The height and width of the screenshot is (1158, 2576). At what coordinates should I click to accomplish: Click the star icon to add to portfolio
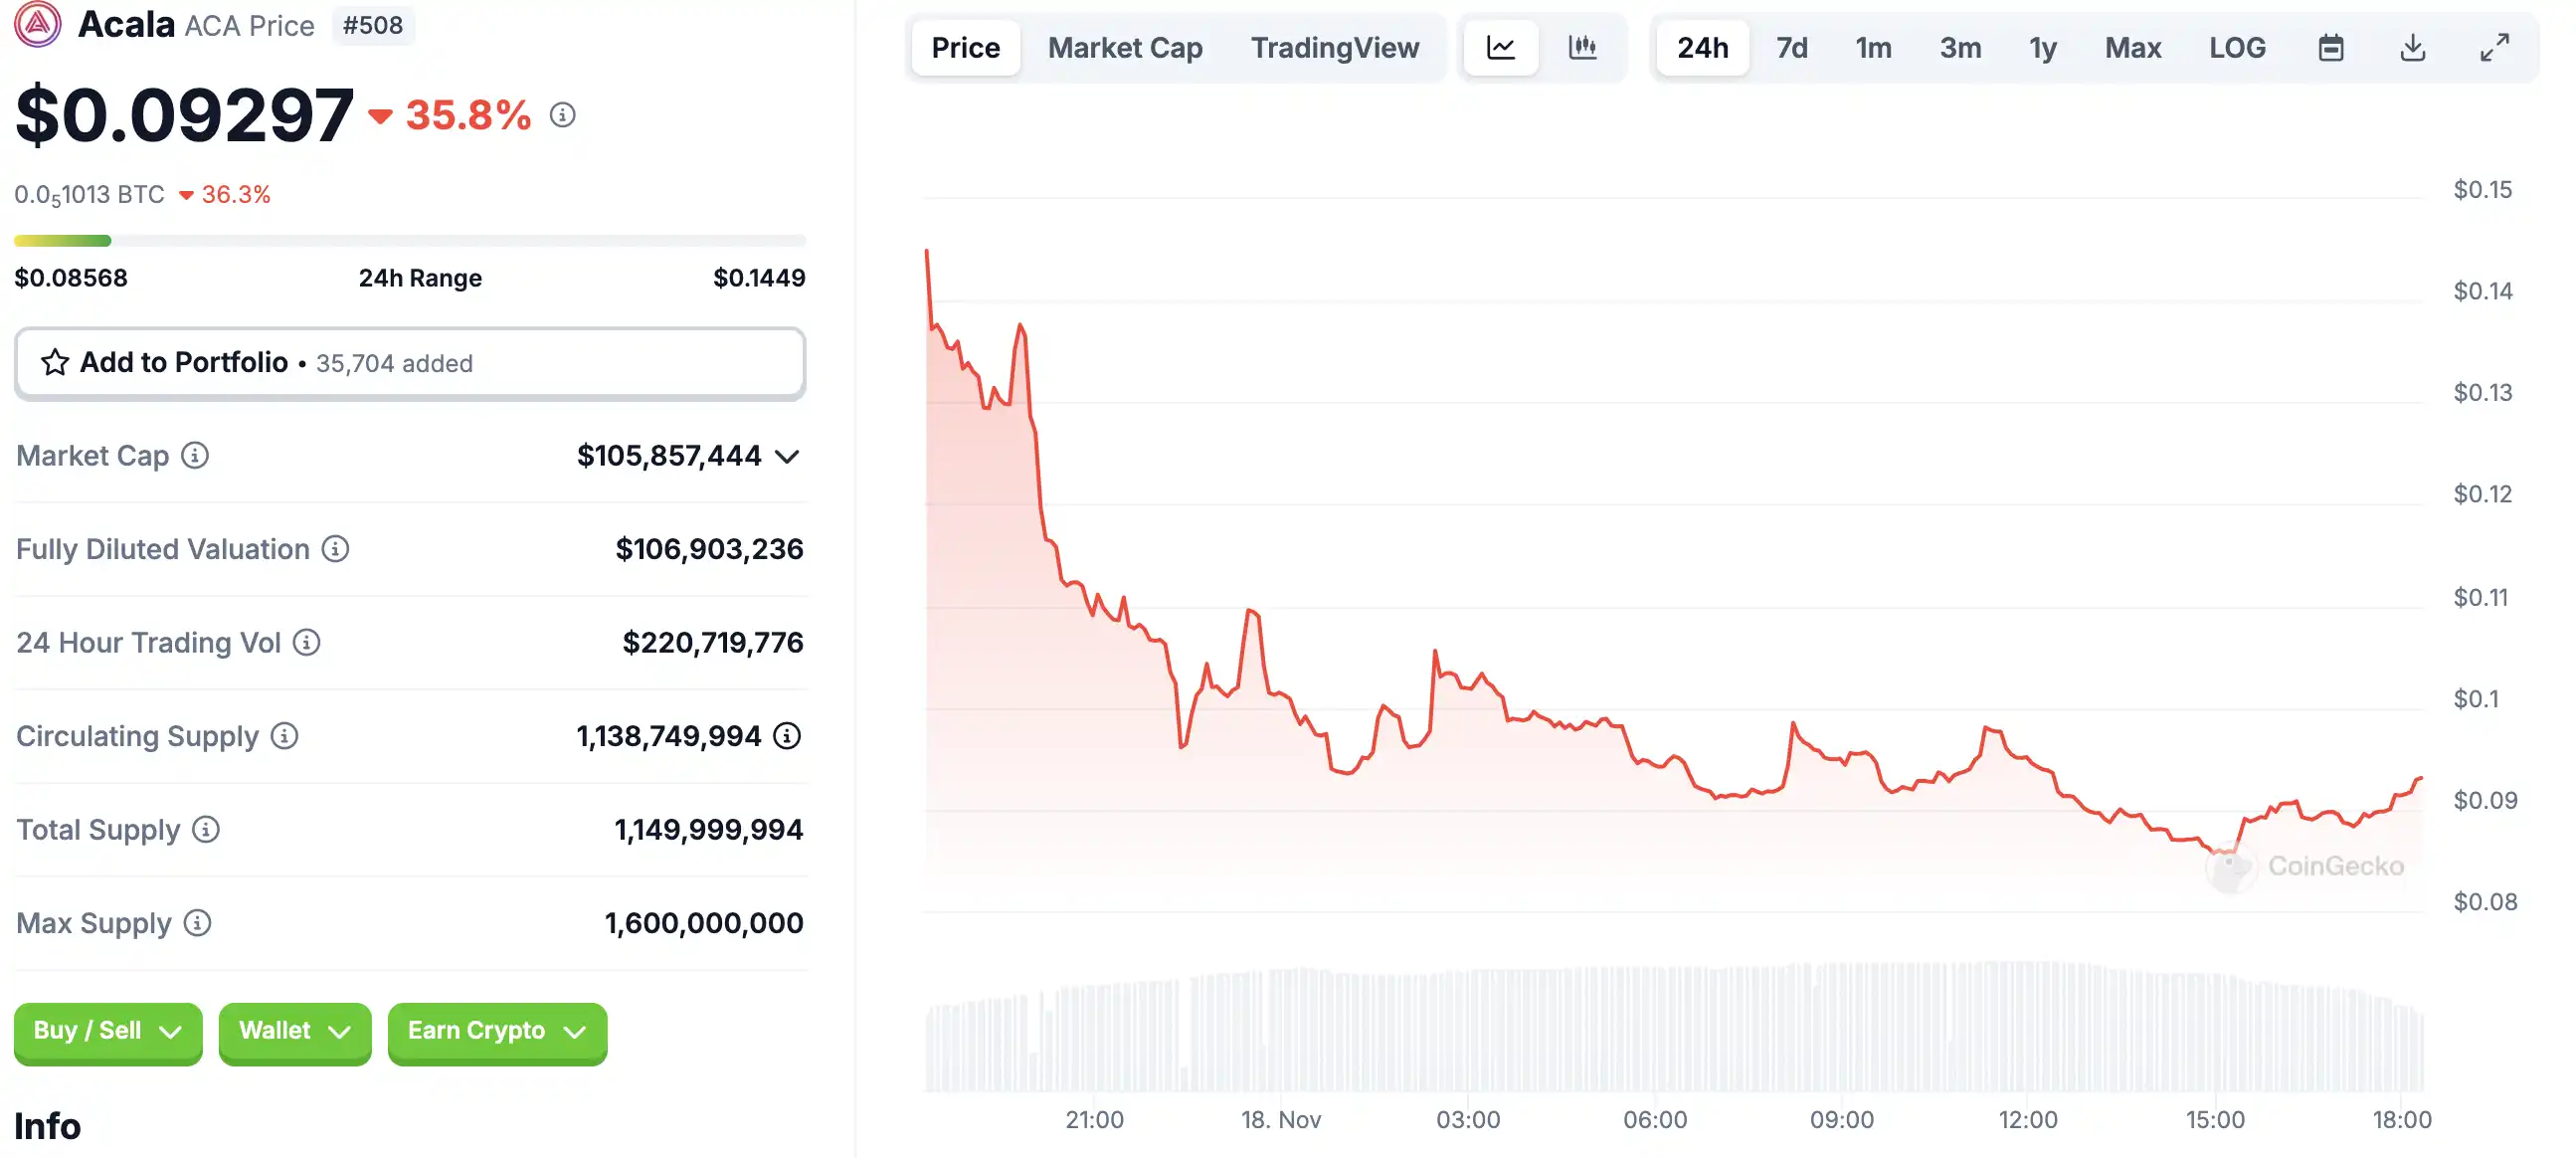tap(55, 362)
